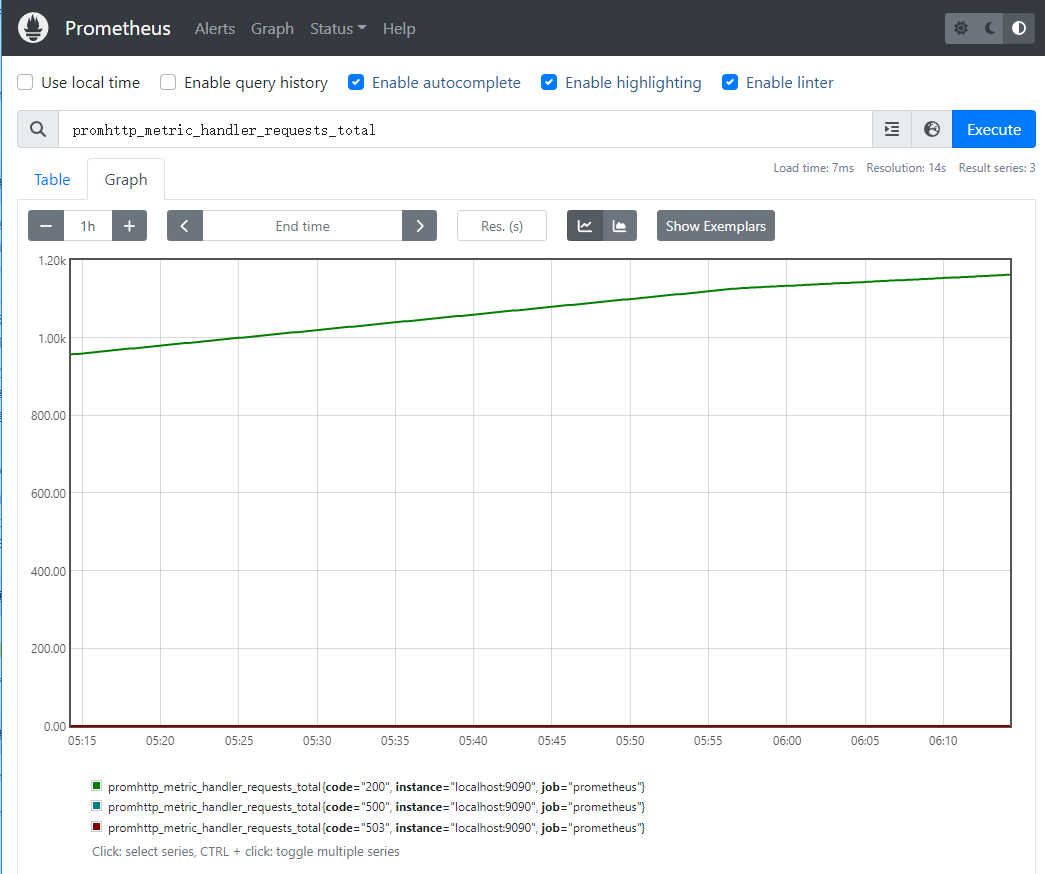1045x874 pixels.
Task: Select the browser-preferred theme contrast icon
Action: (x=1019, y=28)
